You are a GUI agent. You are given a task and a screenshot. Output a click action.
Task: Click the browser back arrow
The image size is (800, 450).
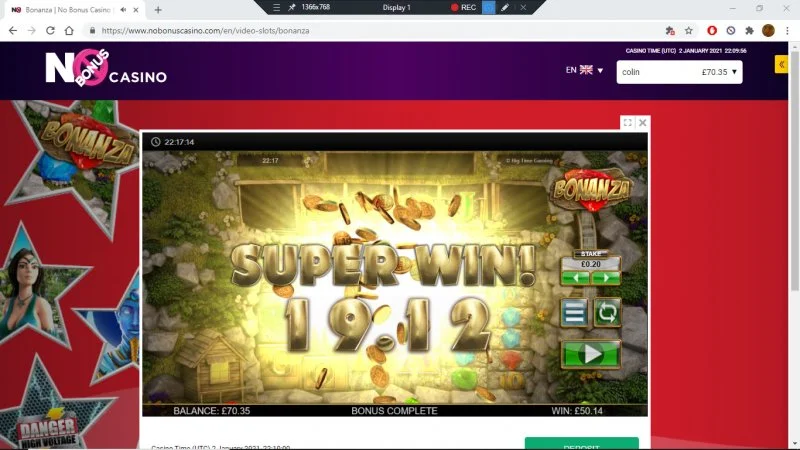point(13,31)
